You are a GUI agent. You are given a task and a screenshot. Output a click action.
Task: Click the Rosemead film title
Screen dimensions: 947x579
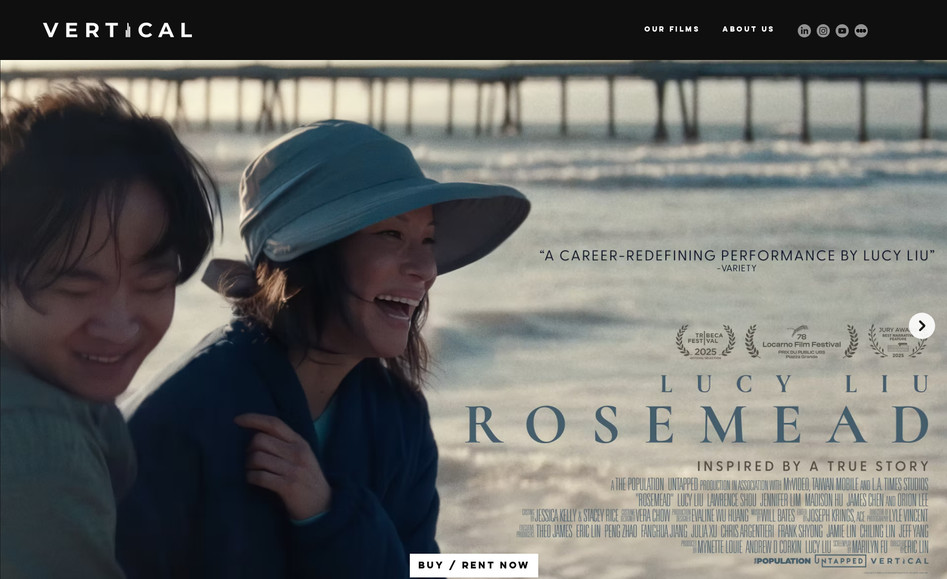click(x=698, y=424)
